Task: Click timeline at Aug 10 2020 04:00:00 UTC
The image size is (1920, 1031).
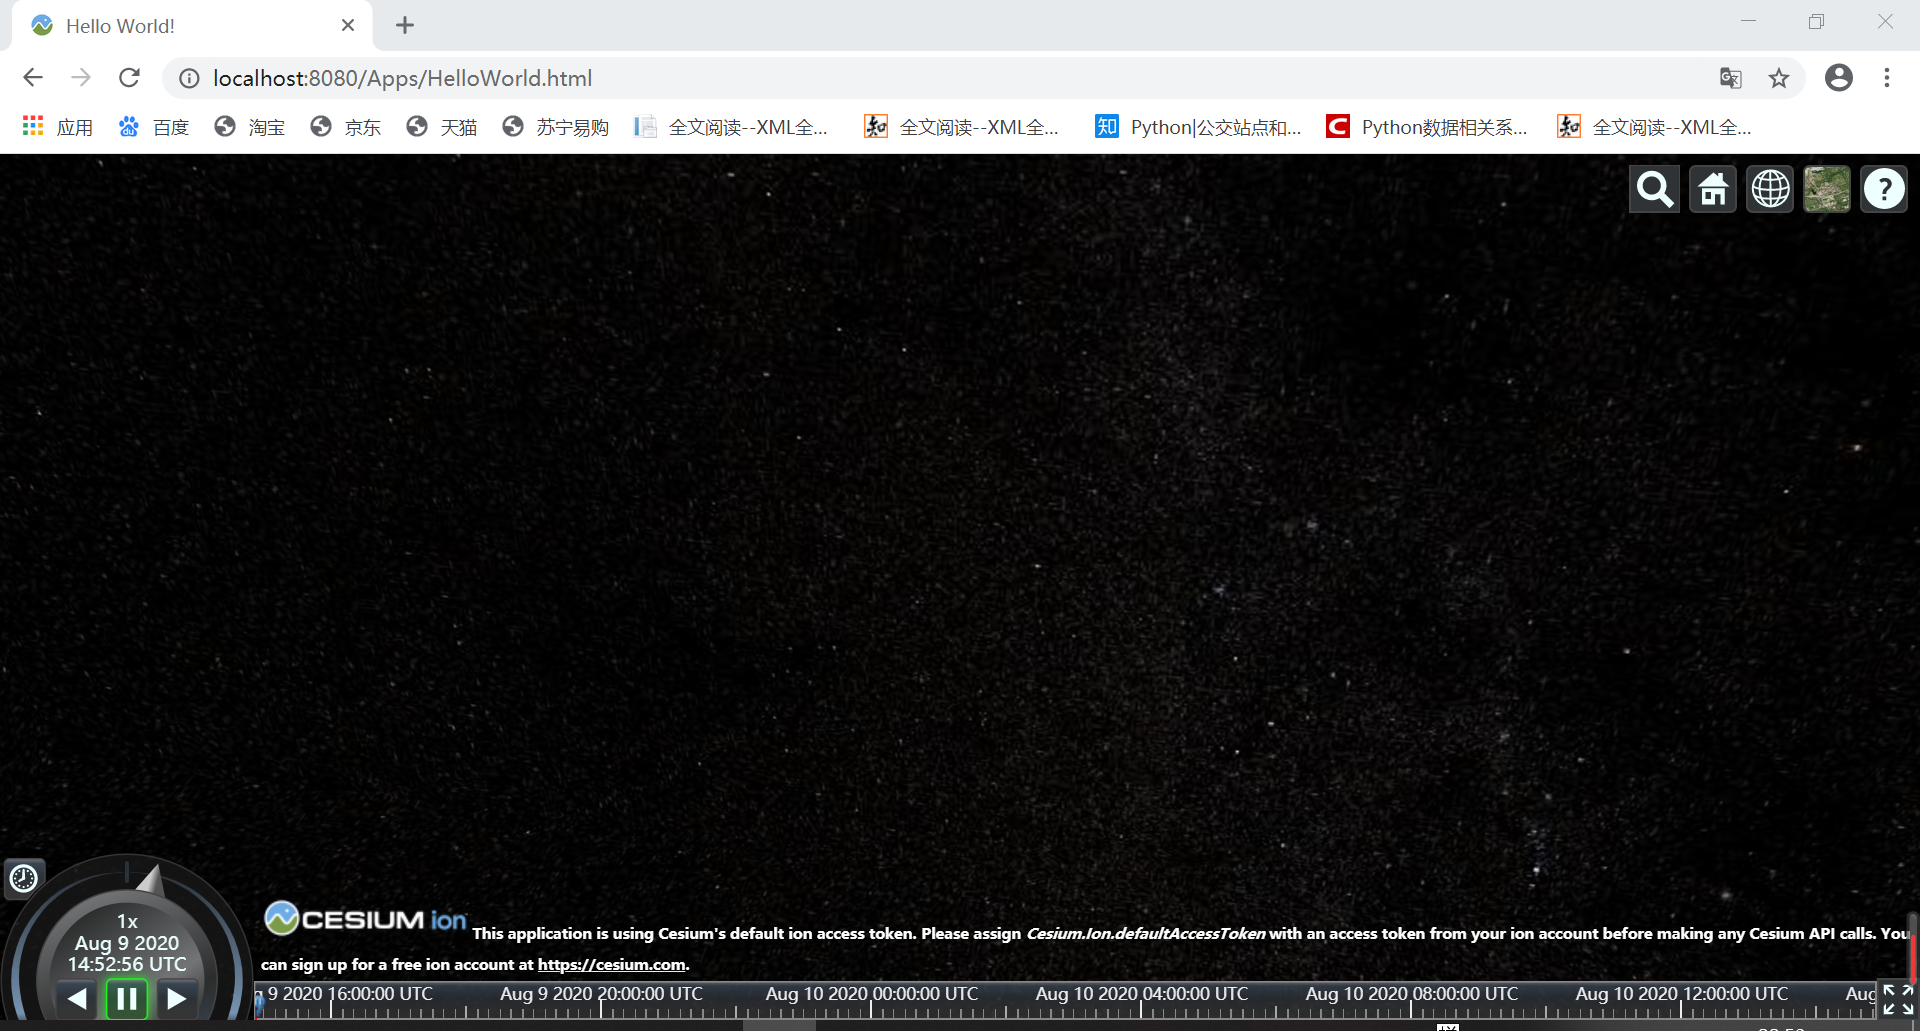Action: tap(1141, 994)
